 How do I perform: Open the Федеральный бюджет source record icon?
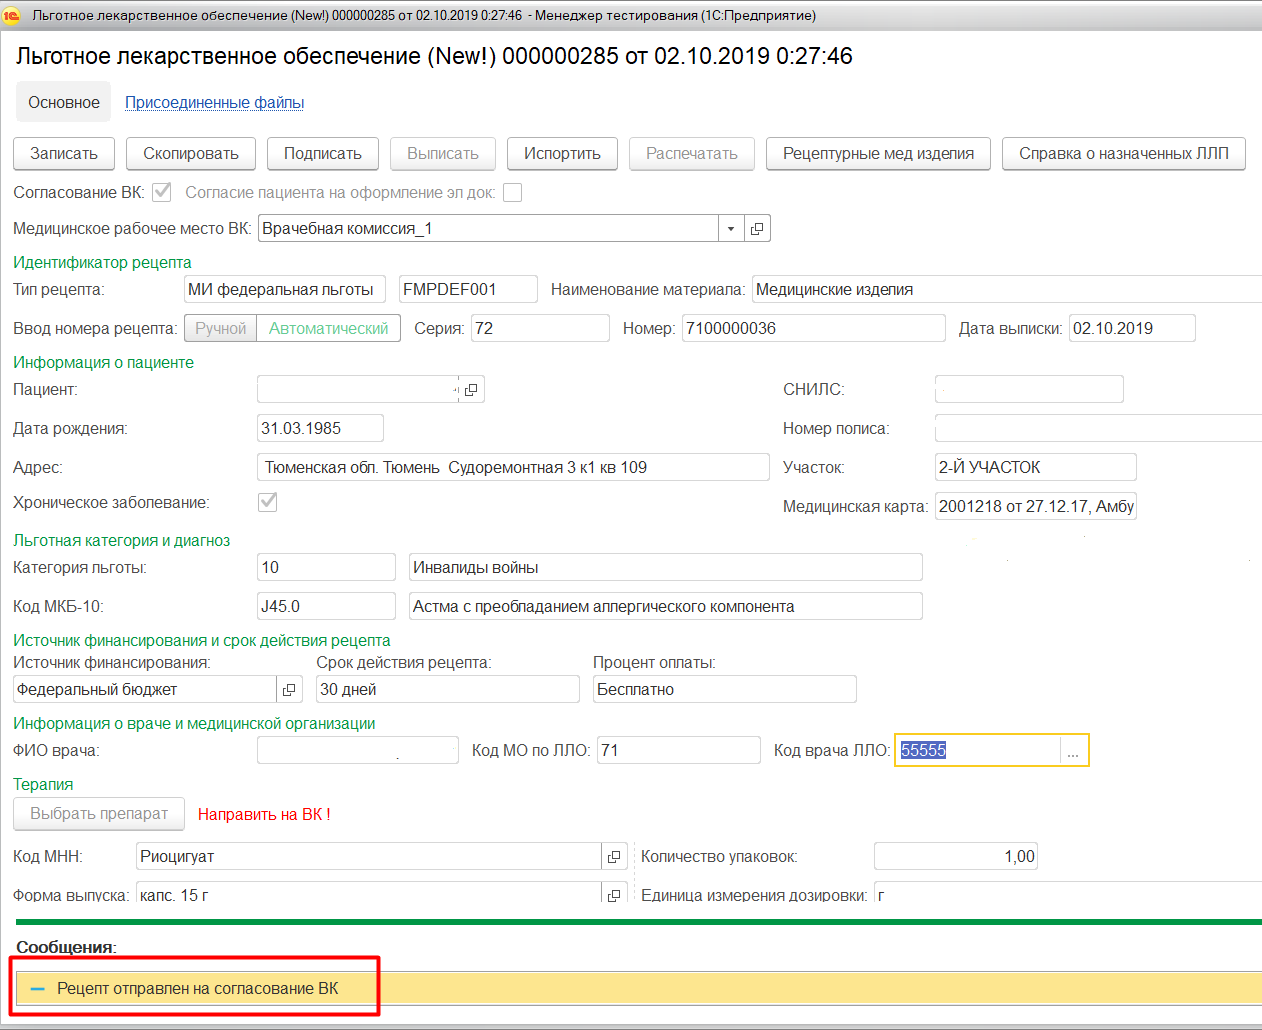click(x=289, y=690)
